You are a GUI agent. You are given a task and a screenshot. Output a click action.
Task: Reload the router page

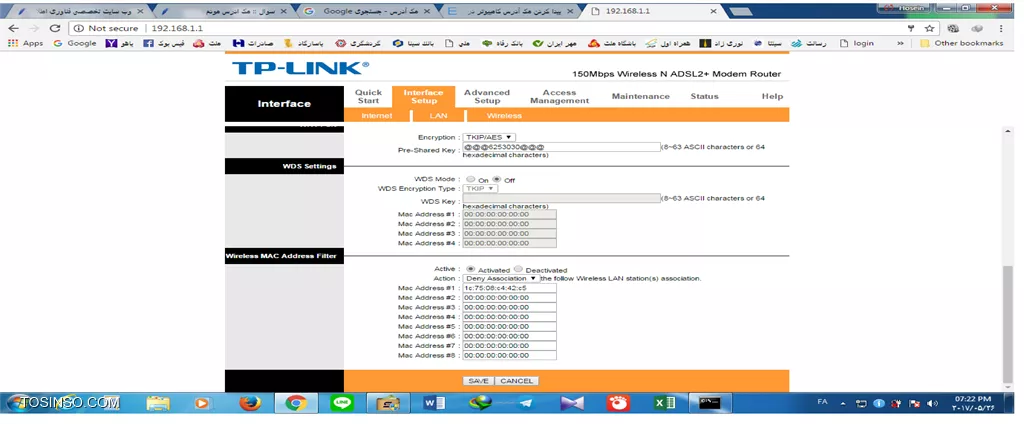55,28
